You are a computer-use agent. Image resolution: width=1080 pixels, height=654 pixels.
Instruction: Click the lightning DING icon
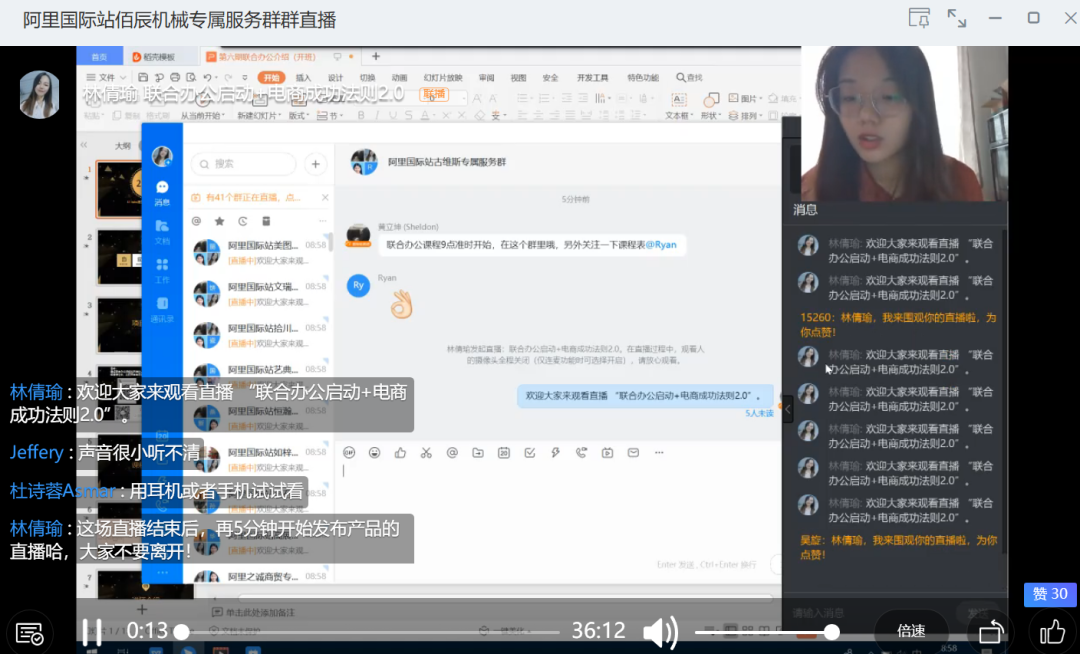(x=555, y=452)
